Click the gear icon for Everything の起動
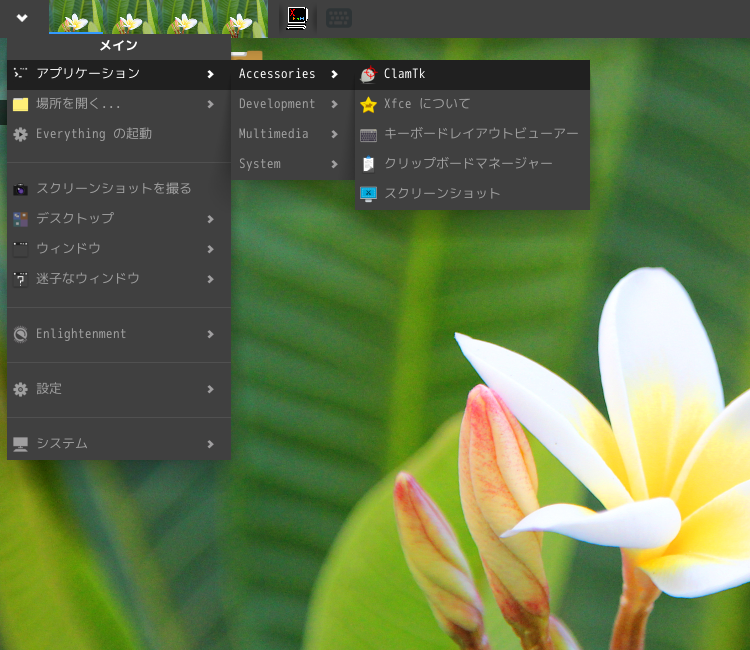 pos(20,134)
